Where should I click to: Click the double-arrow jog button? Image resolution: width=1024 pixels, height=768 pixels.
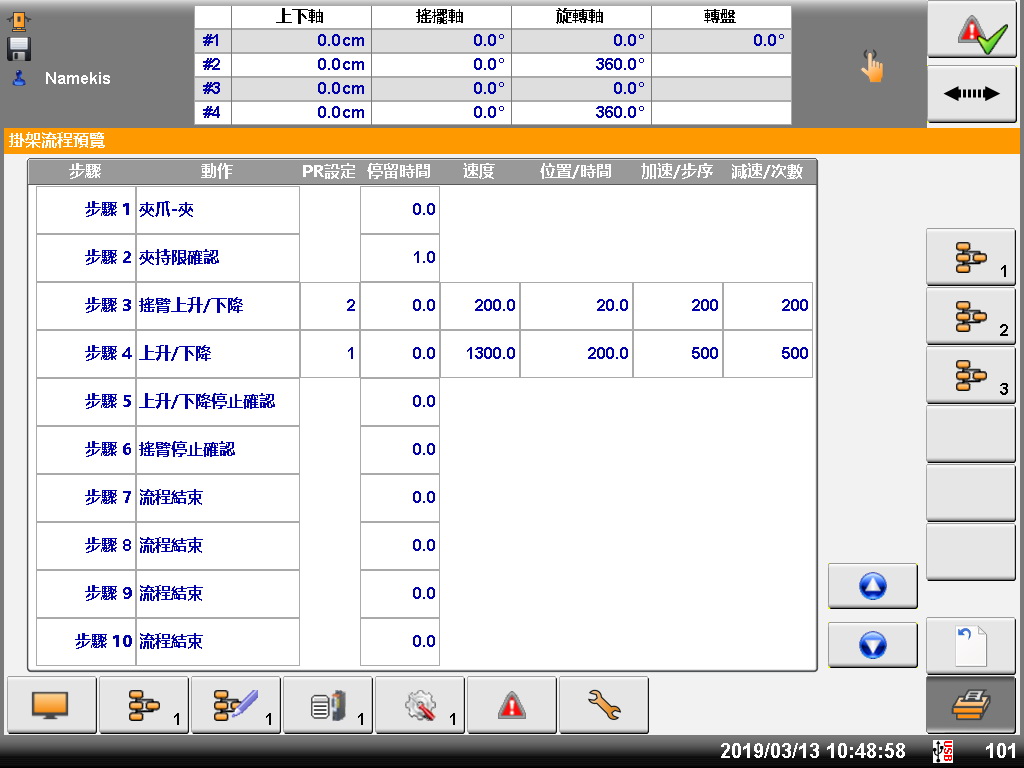coord(972,93)
